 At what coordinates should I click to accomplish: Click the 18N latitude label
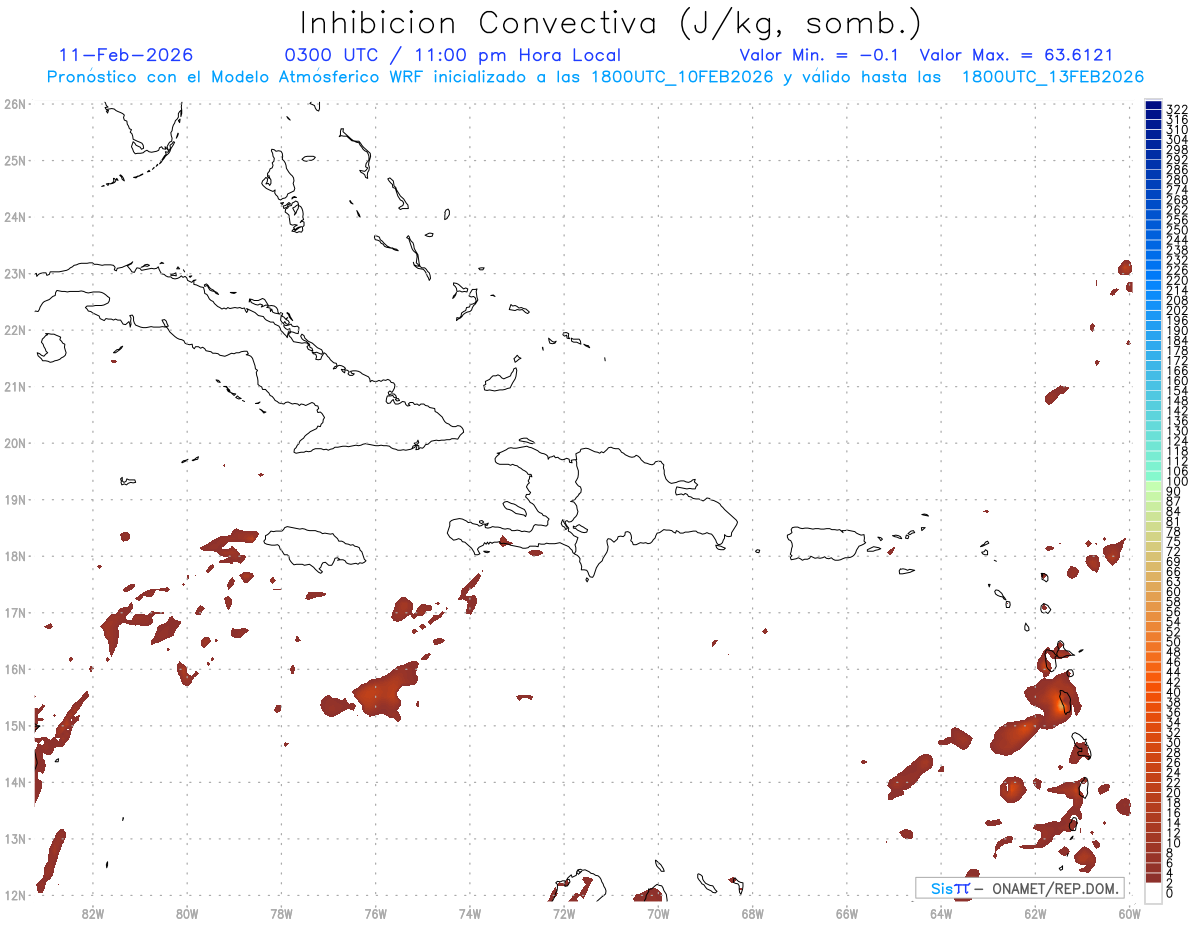tap(14, 556)
